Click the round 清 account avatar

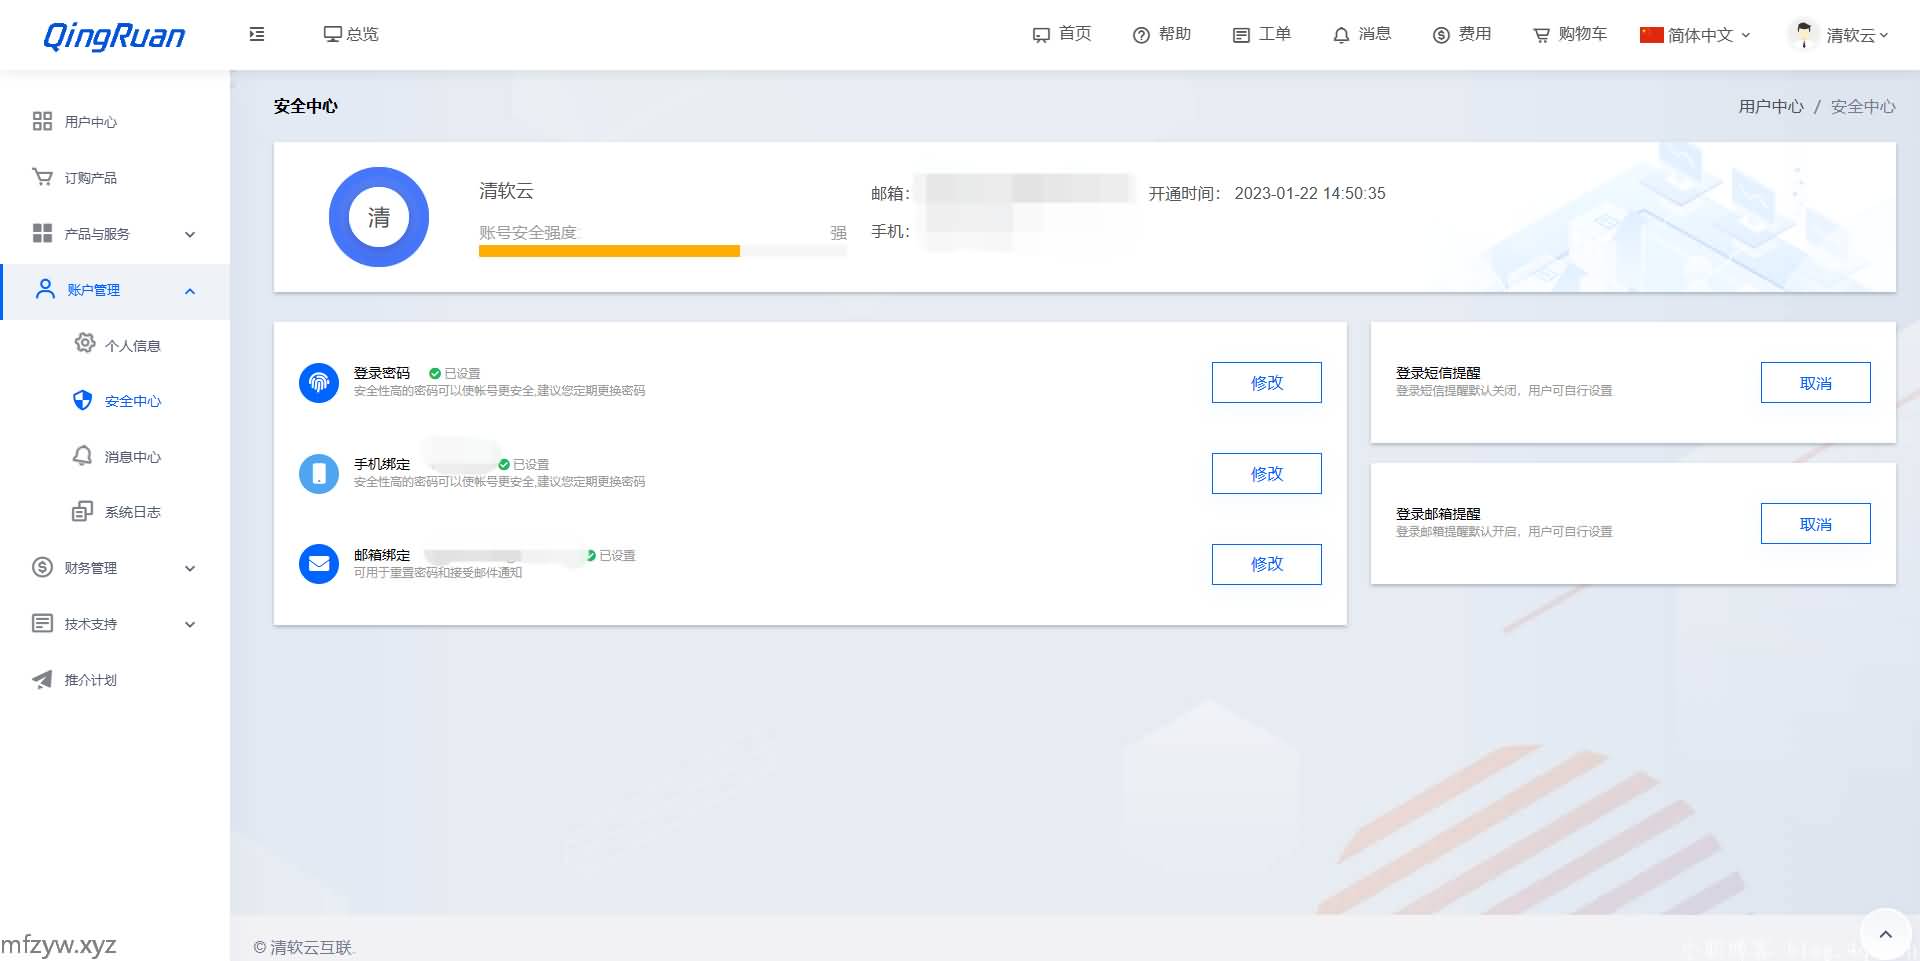pos(379,217)
